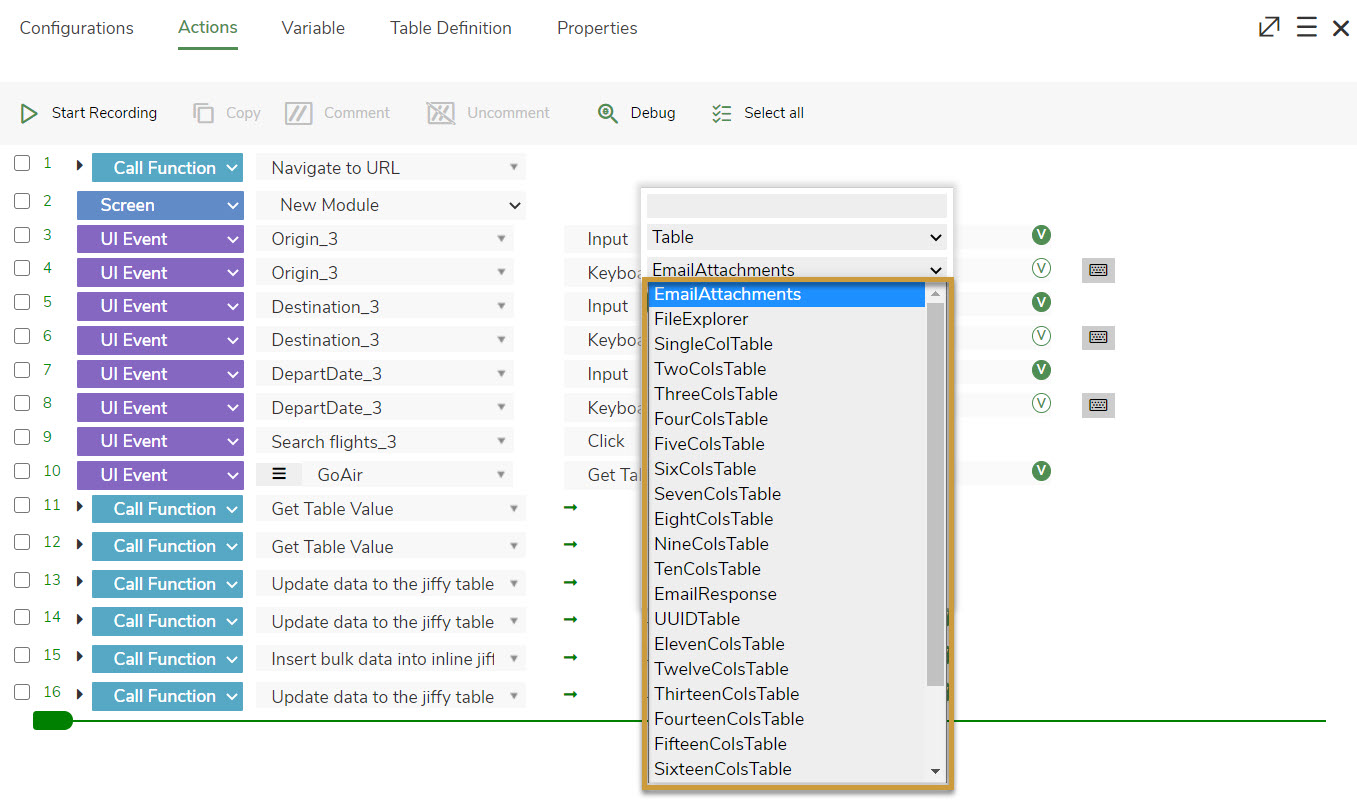Expand row 13 with the disclosure triangle
Image resolution: width=1357 pixels, height=807 pixels.
pos(80,581)
